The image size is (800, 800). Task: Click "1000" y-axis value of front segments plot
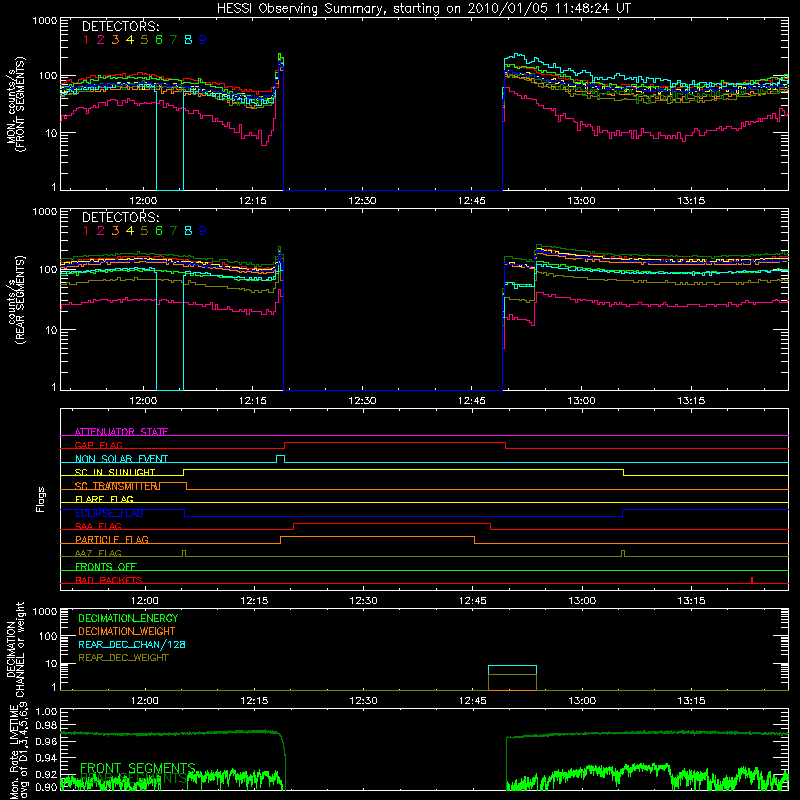pyautogui.click(x=45, y=21)
